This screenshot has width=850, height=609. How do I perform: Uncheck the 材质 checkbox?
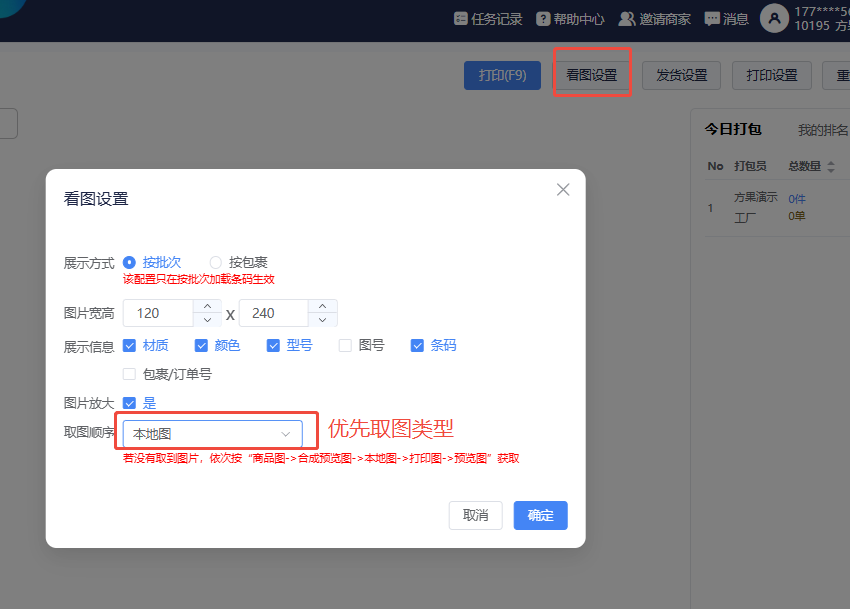tap(129, 345)
